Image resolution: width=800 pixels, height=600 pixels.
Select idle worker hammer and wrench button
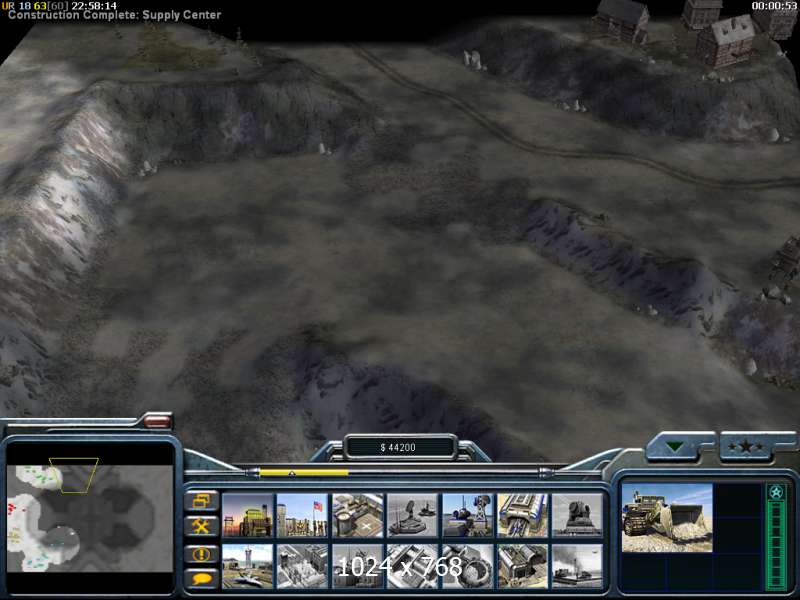[x=202, y=527]
